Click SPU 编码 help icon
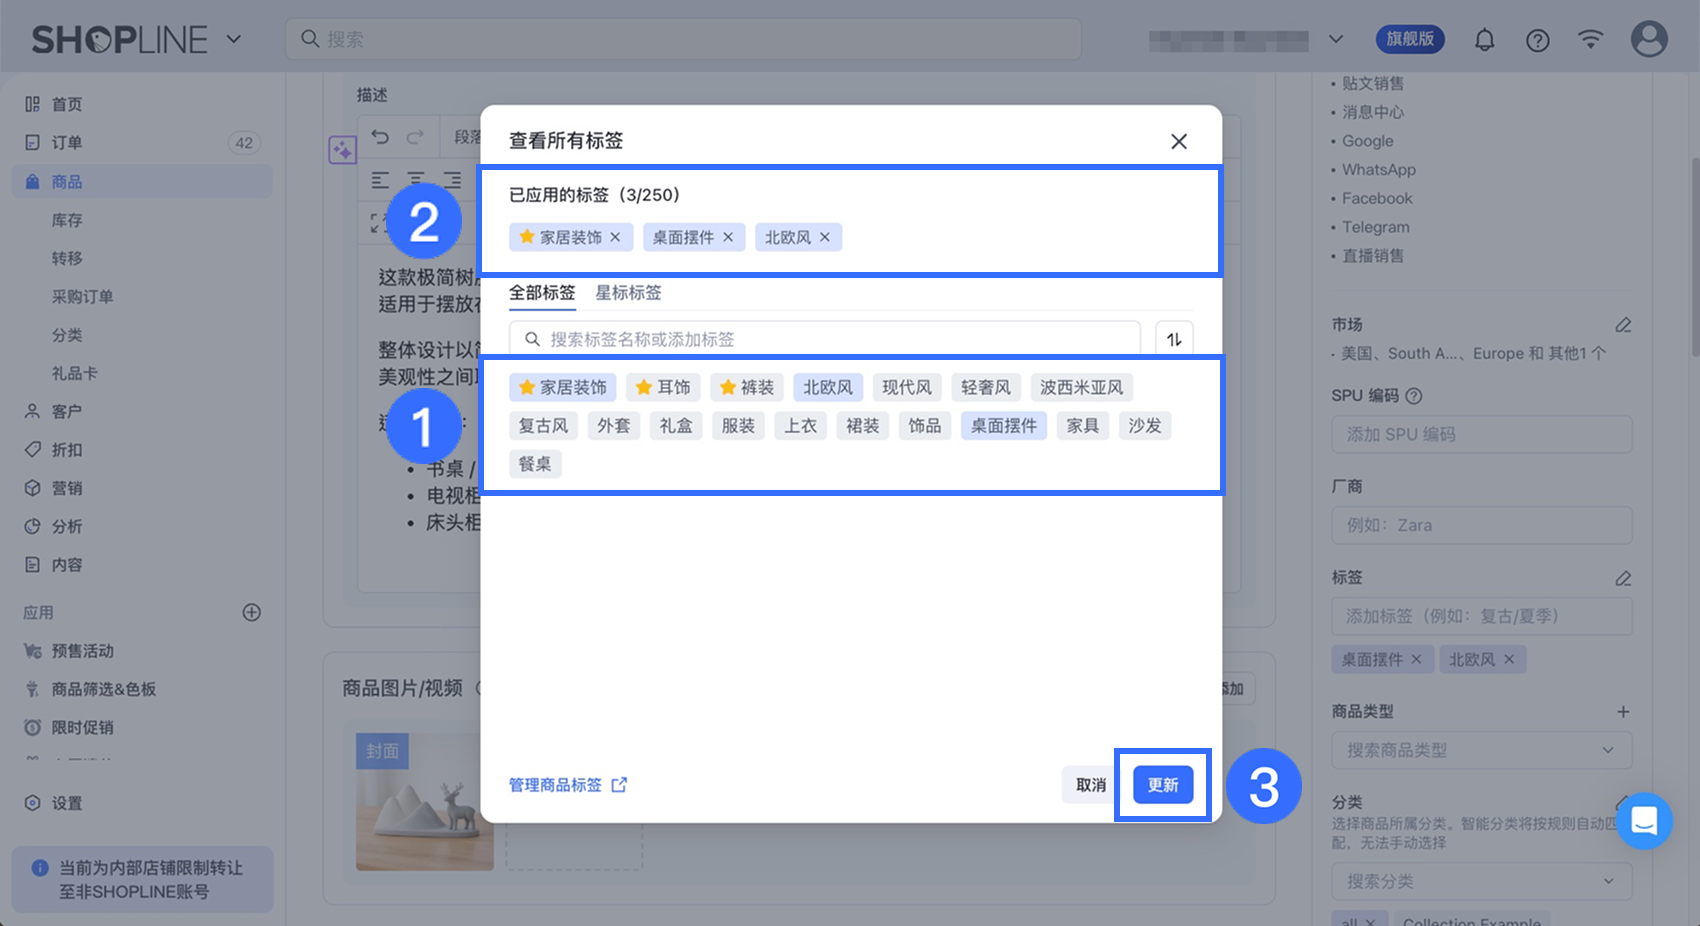This screenshot has height=926, width=1700. click(1414, 396)
